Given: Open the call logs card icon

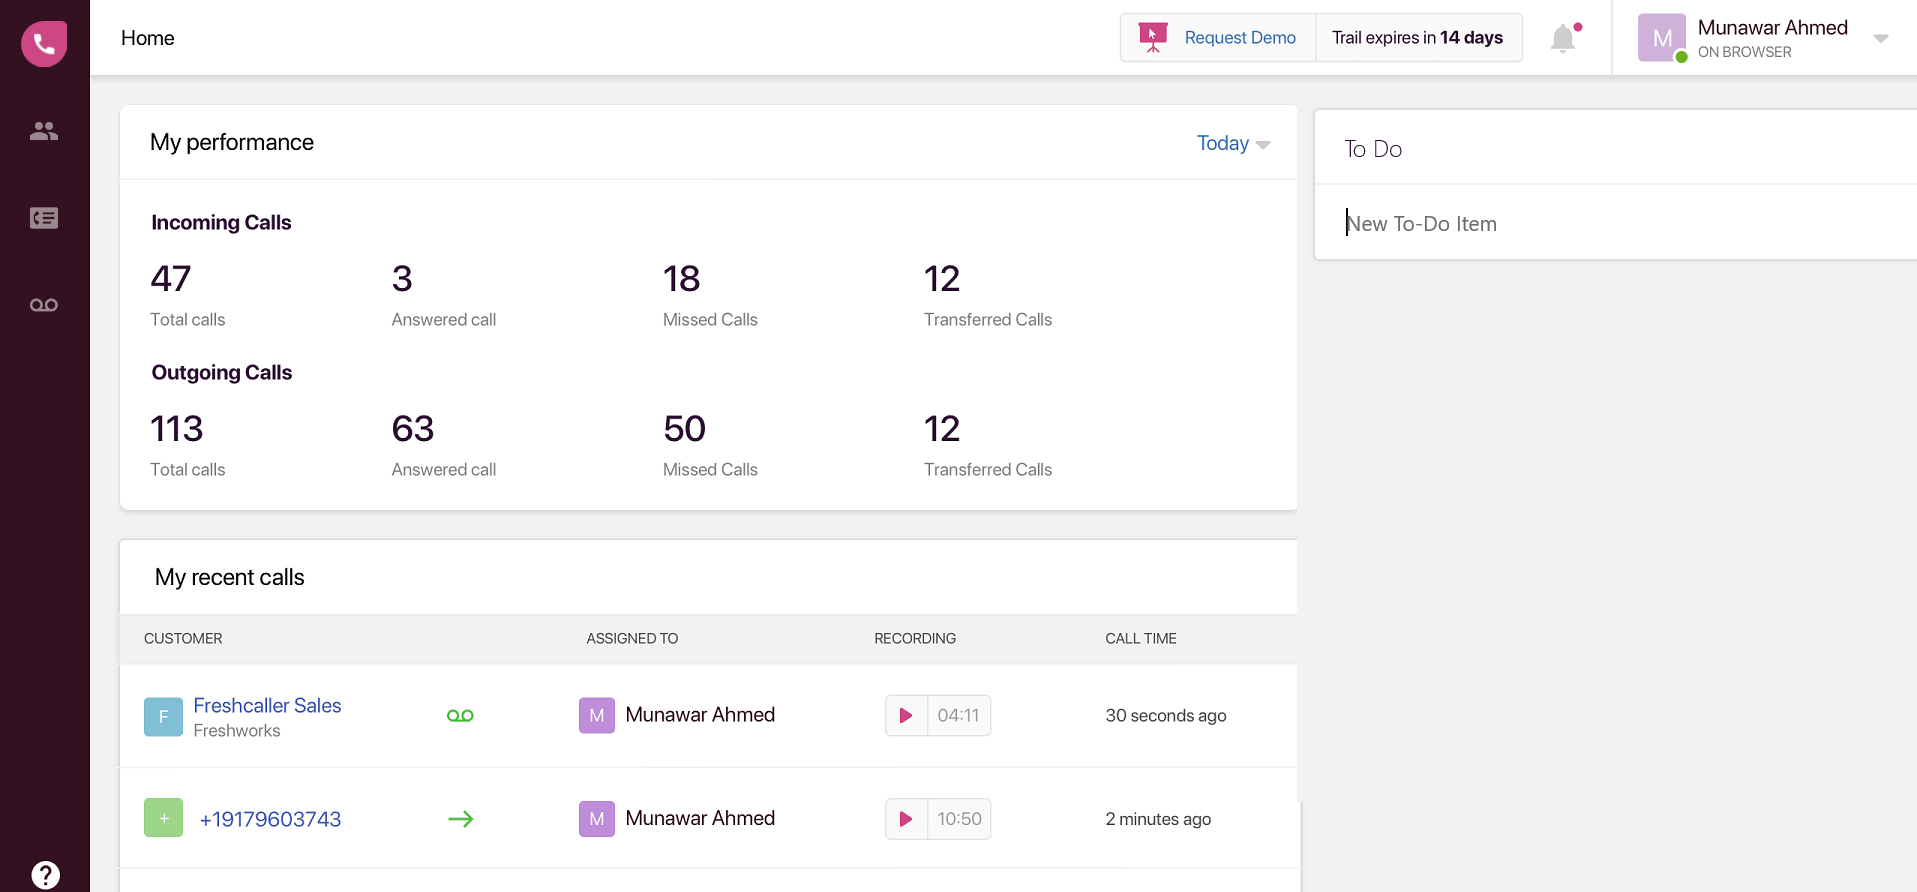Looking at the screenshot, I should pyautogui.click(x=44, y=218).
